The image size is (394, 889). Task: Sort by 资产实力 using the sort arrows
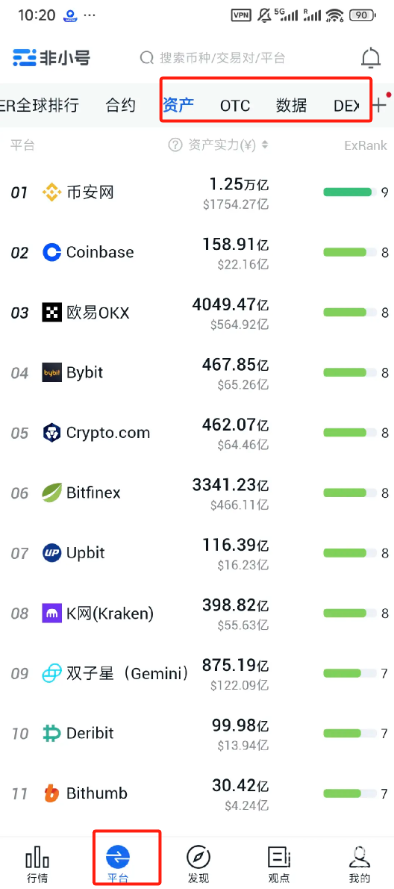[x=264, y=145]
